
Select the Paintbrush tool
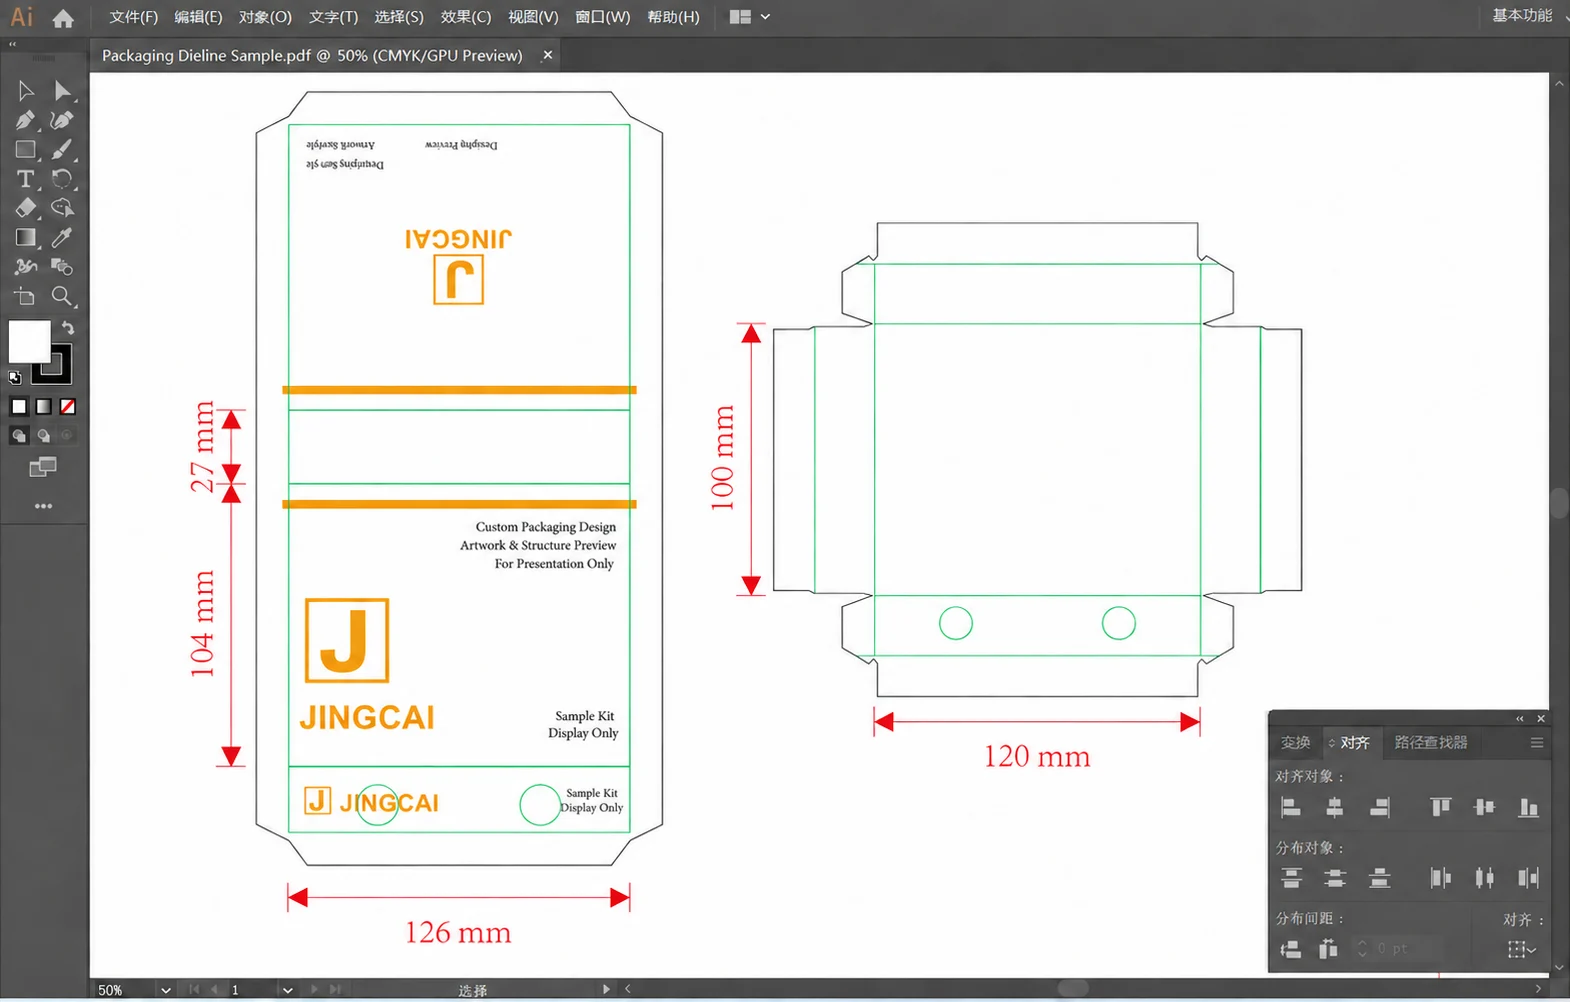point(62,150)
